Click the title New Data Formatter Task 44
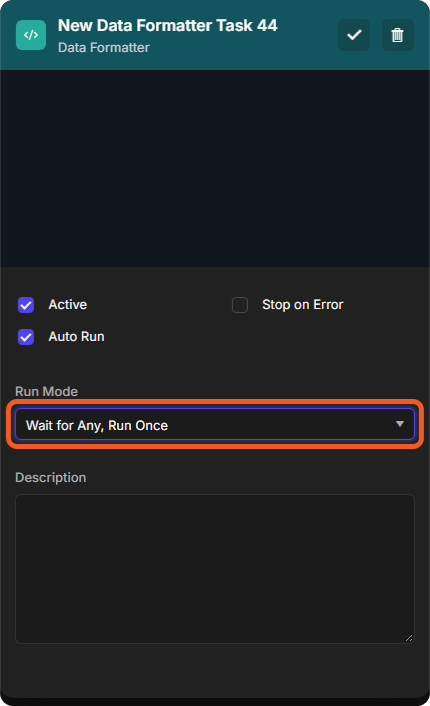 [167, 26]
